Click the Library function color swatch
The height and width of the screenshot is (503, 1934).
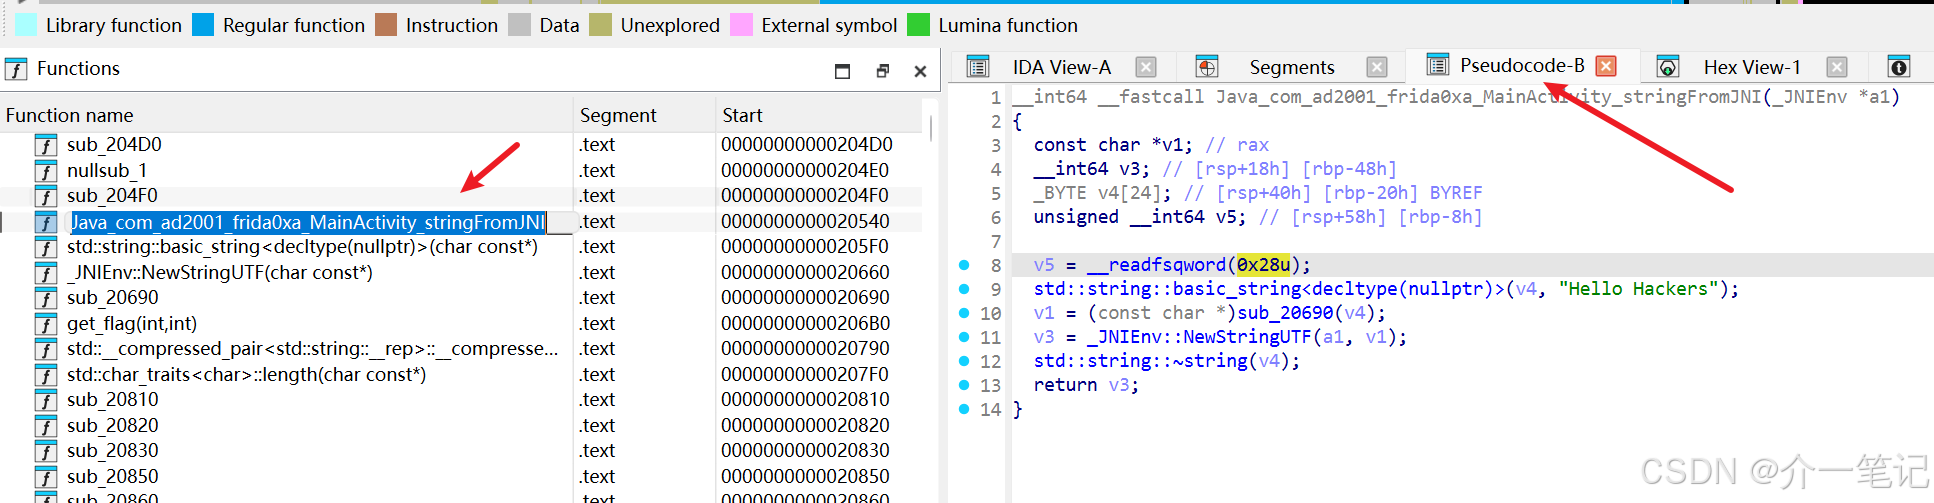[27, 25]
